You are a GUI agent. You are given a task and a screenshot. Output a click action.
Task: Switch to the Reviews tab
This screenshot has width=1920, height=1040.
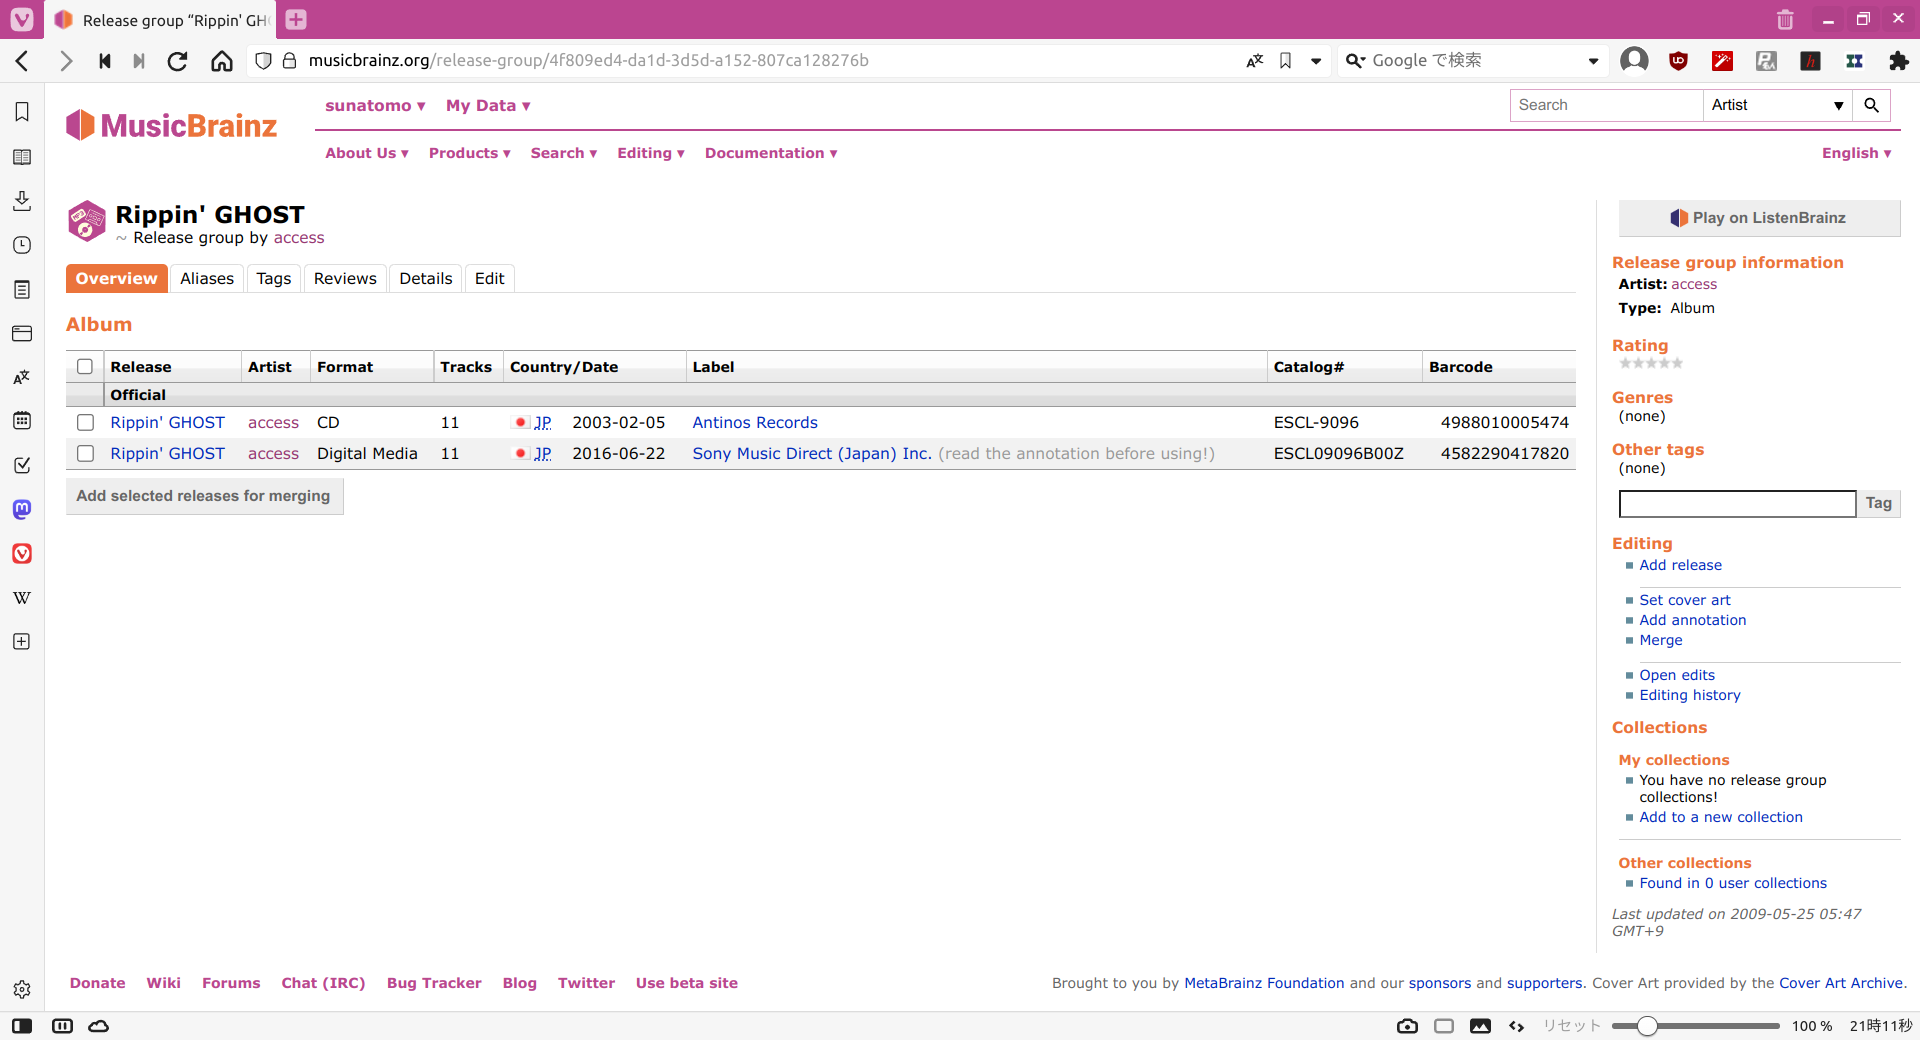coord(345,279)
